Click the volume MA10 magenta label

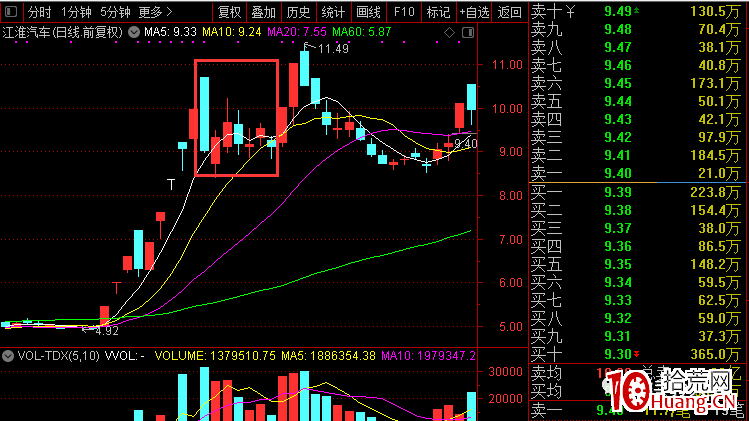click(428, 356)
